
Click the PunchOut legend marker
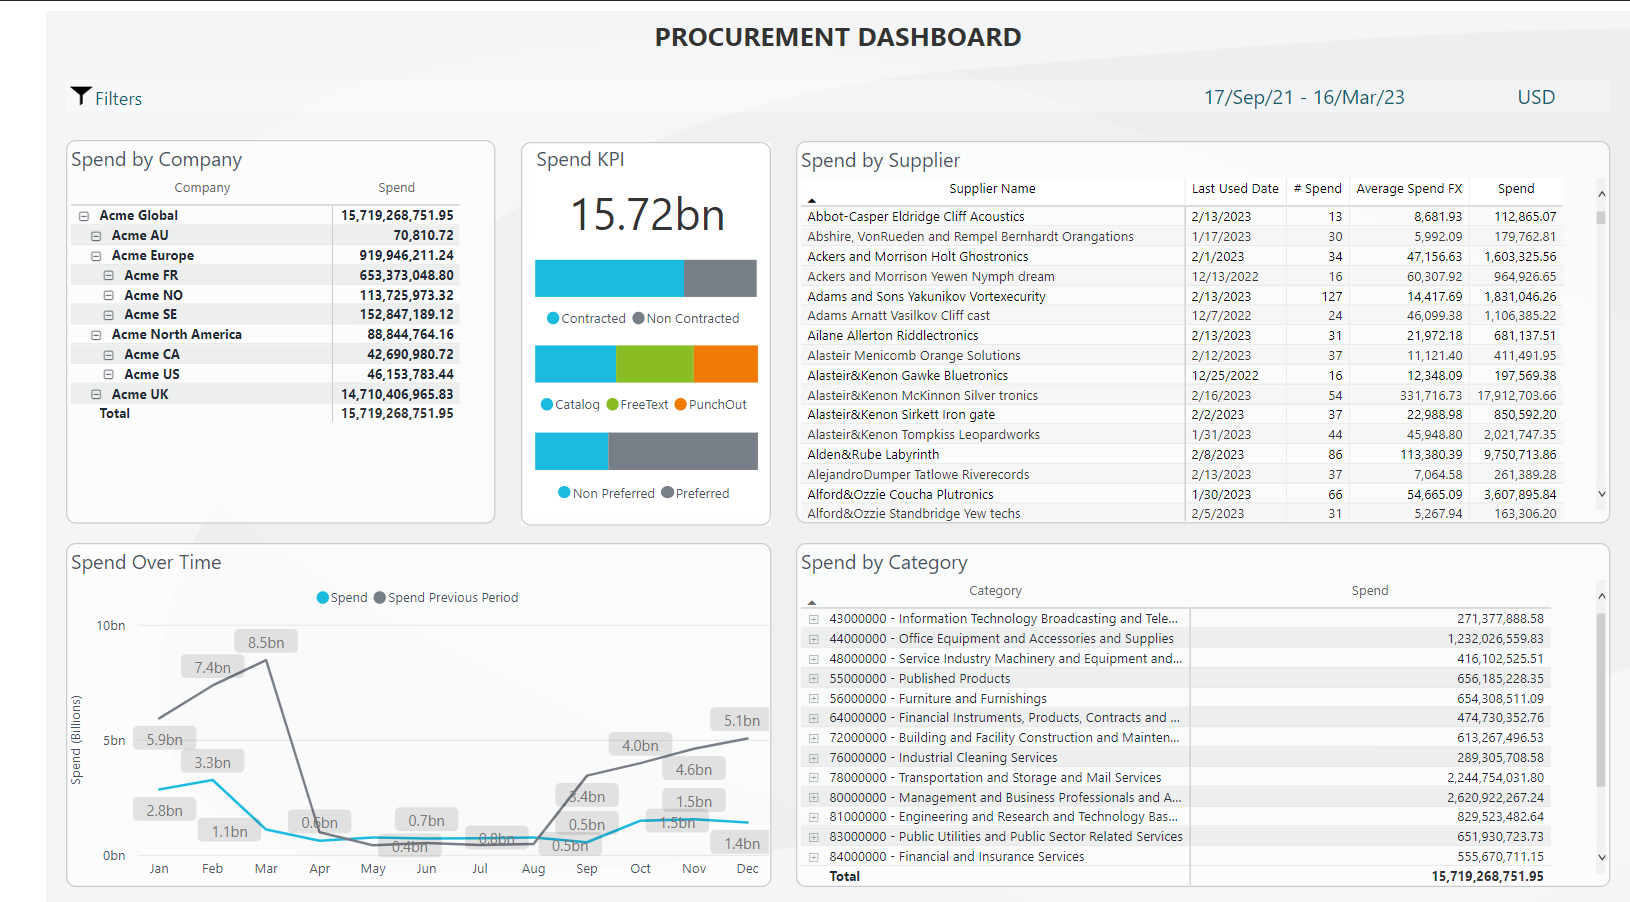680,404
